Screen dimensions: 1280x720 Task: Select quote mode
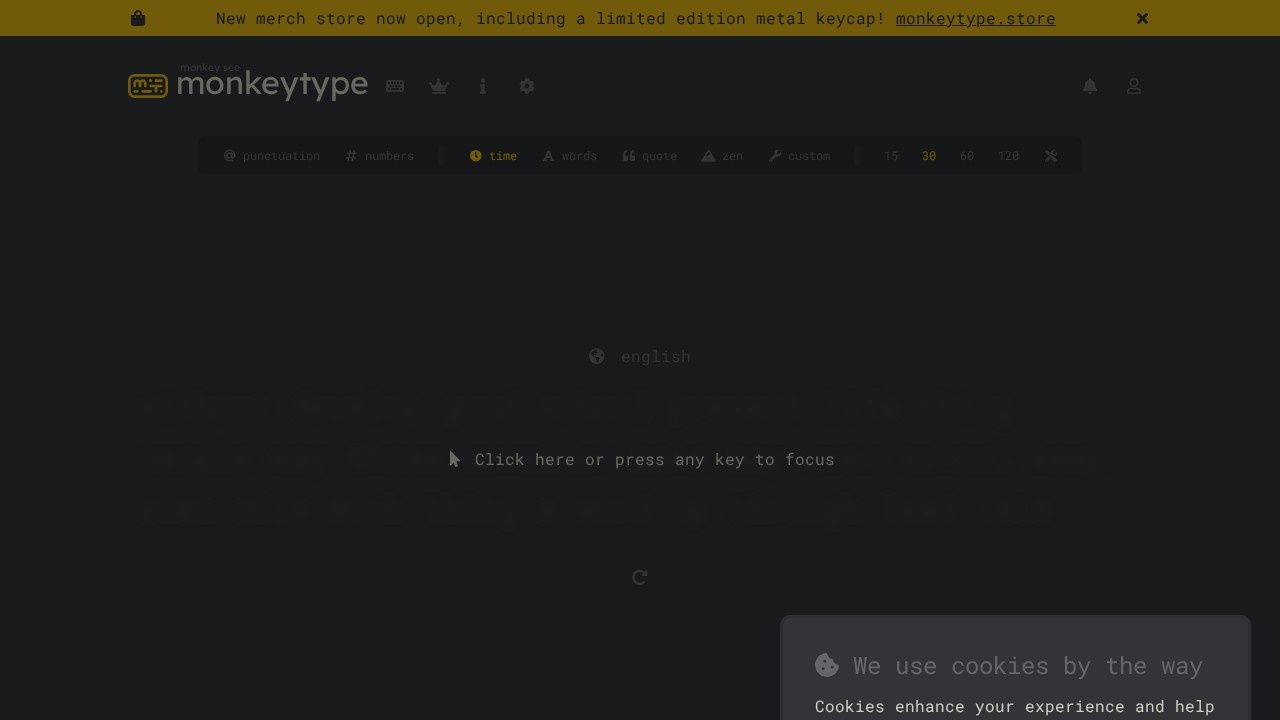649,156
